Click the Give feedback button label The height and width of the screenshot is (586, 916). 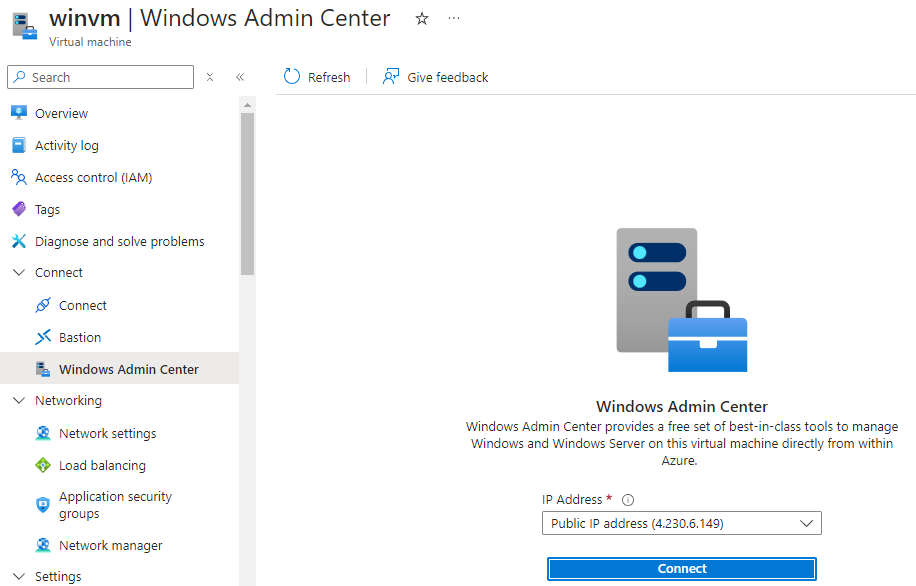(447, 77)
